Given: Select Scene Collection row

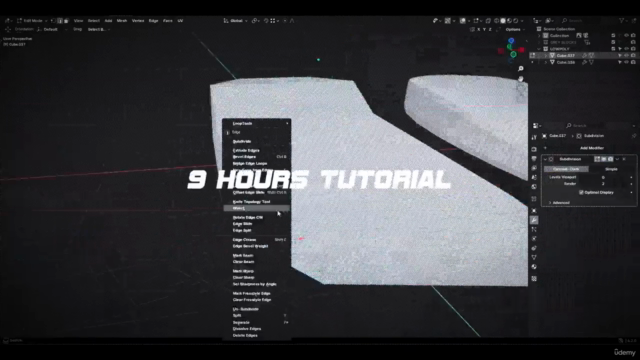Looking at the screenshot, I should pyautogui.click(x=558, y=29).
